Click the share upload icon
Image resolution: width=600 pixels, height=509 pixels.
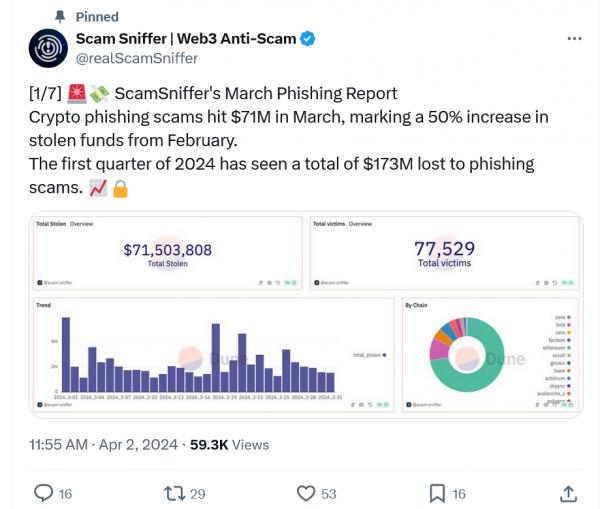pos(567,493)
